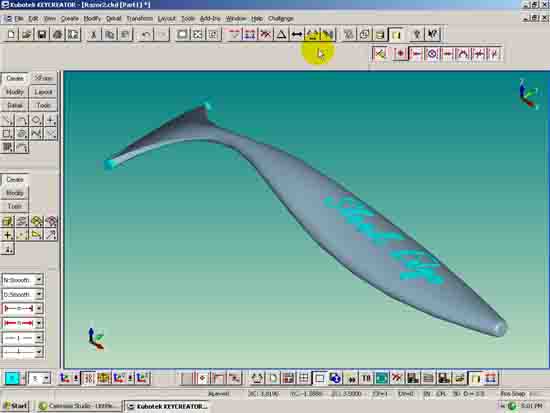This screenshot has height=413, width=550.
Task: Click the Layout palette button
Action: click(43, 92)
